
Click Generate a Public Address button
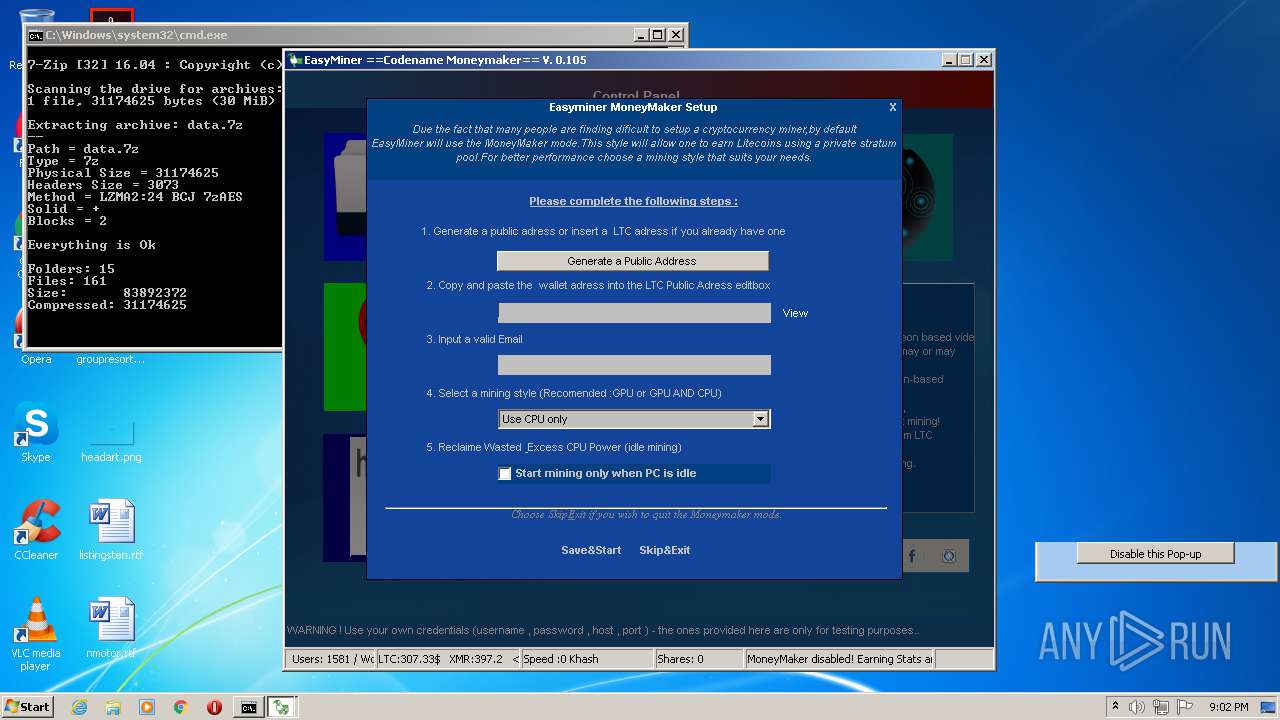click(632, 261)
